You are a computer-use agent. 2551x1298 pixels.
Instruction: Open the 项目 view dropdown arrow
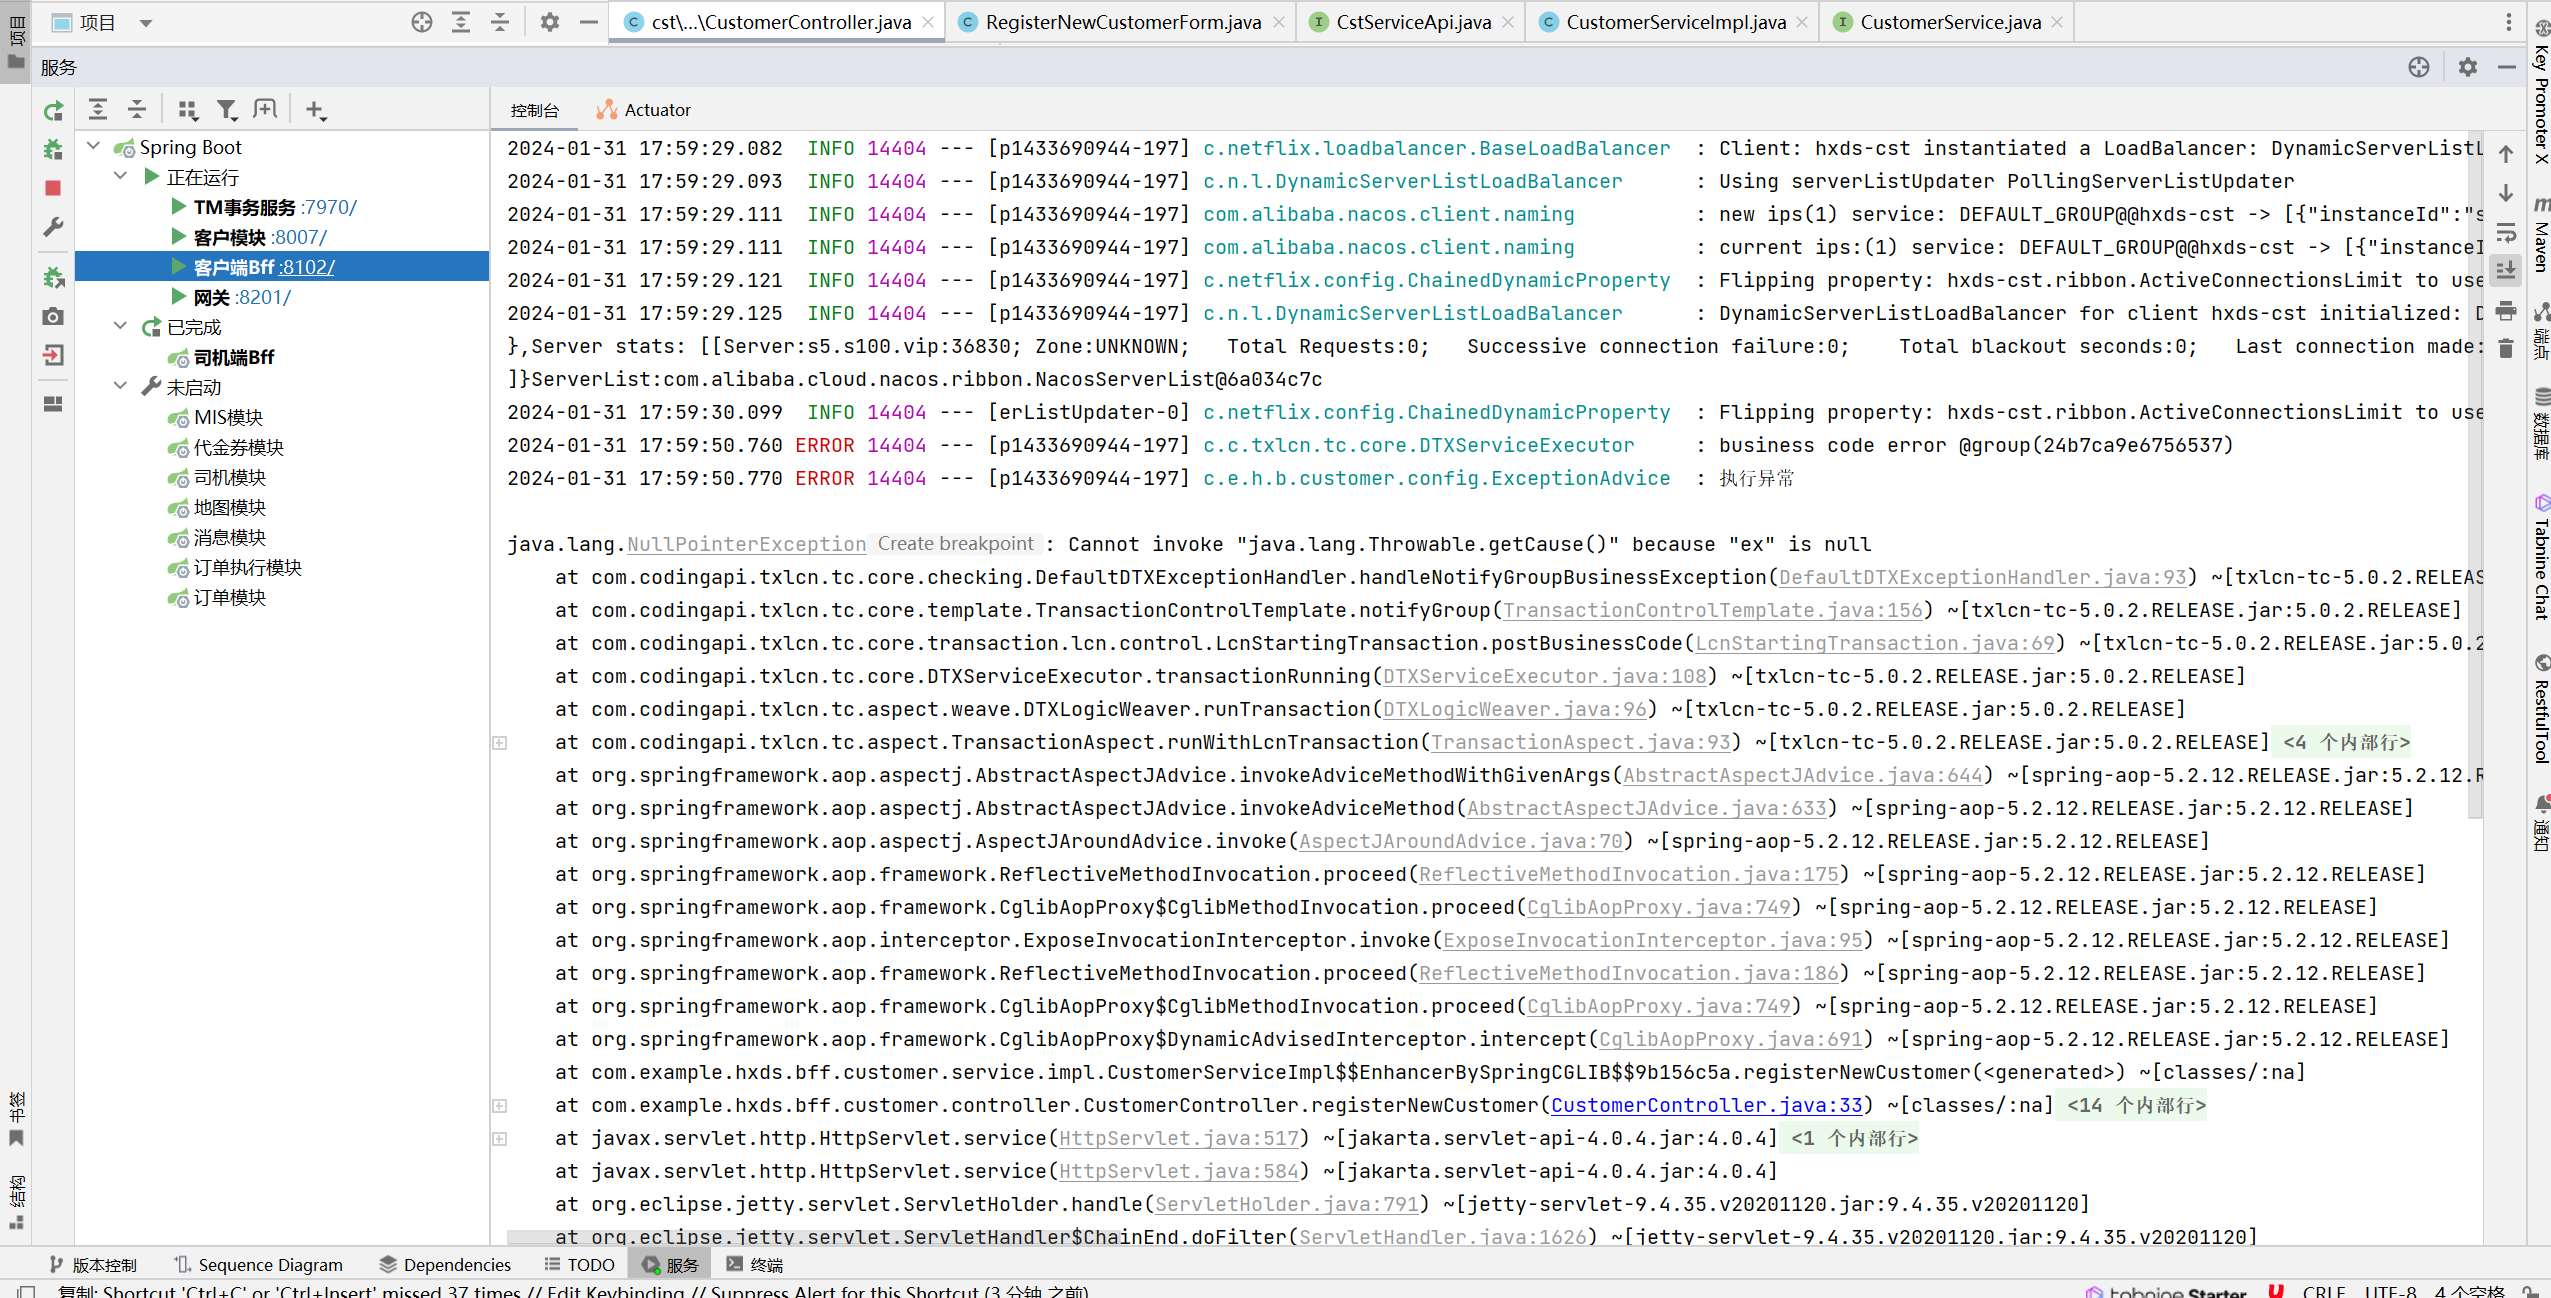tap(146, 22)
